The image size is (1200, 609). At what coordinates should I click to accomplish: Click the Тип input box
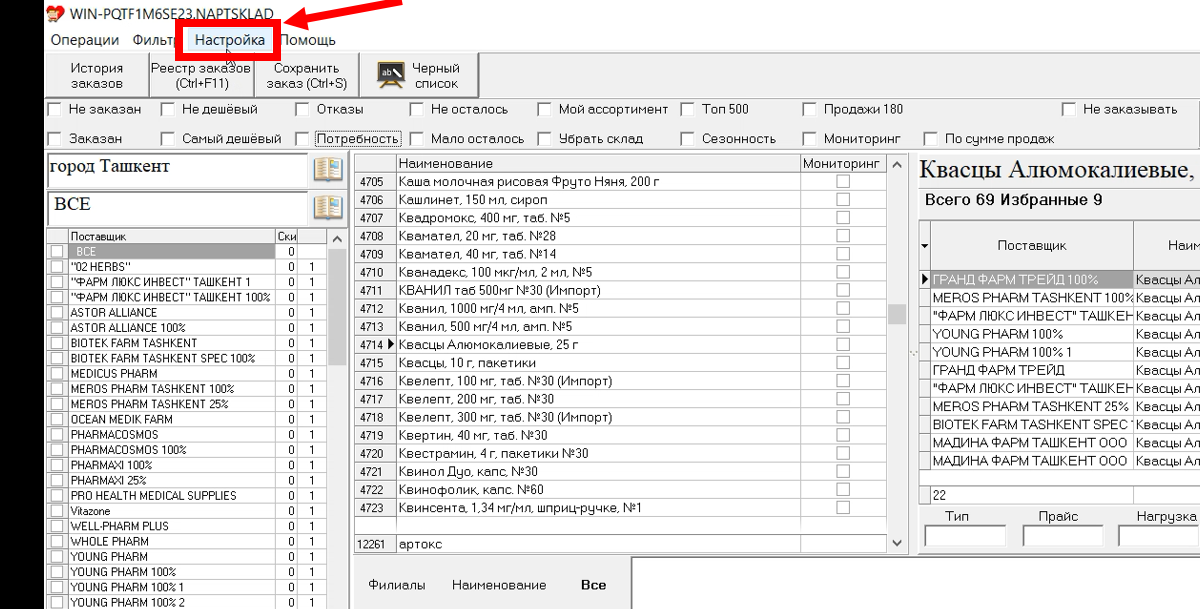click(x=965, y=536)
